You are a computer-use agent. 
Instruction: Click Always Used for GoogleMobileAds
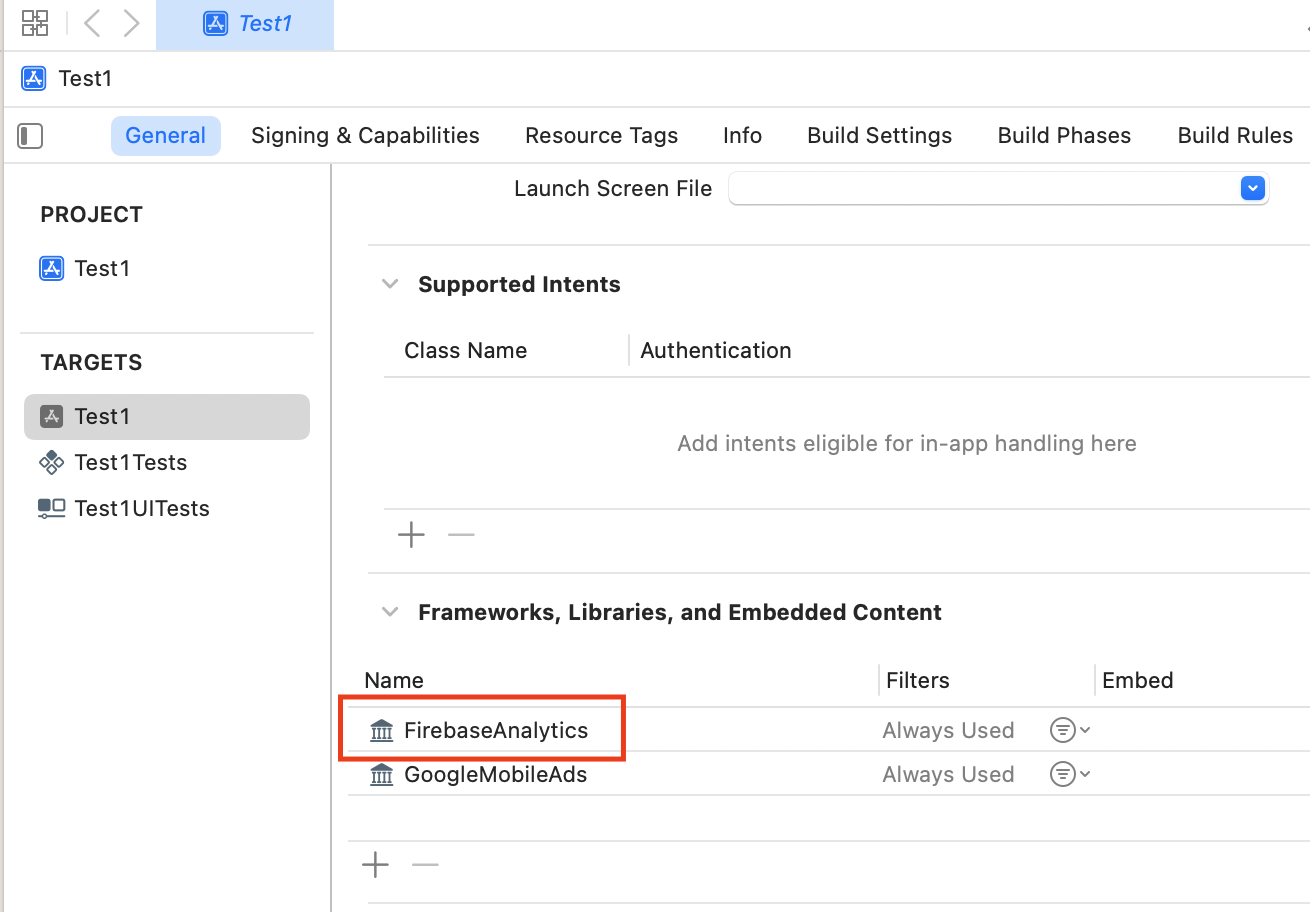948,775
